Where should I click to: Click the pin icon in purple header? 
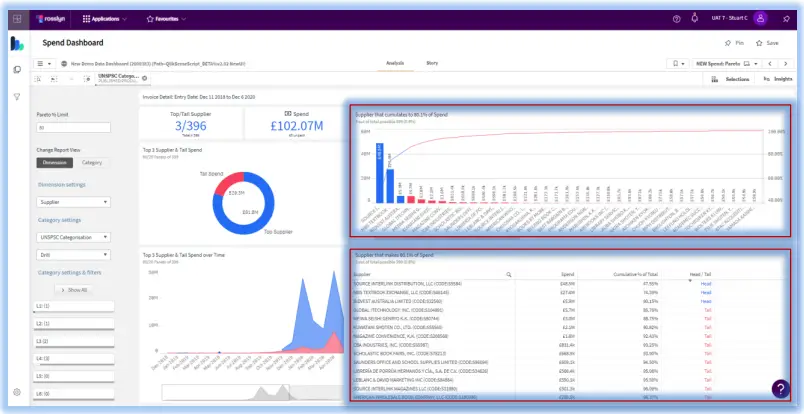(786, 19)
